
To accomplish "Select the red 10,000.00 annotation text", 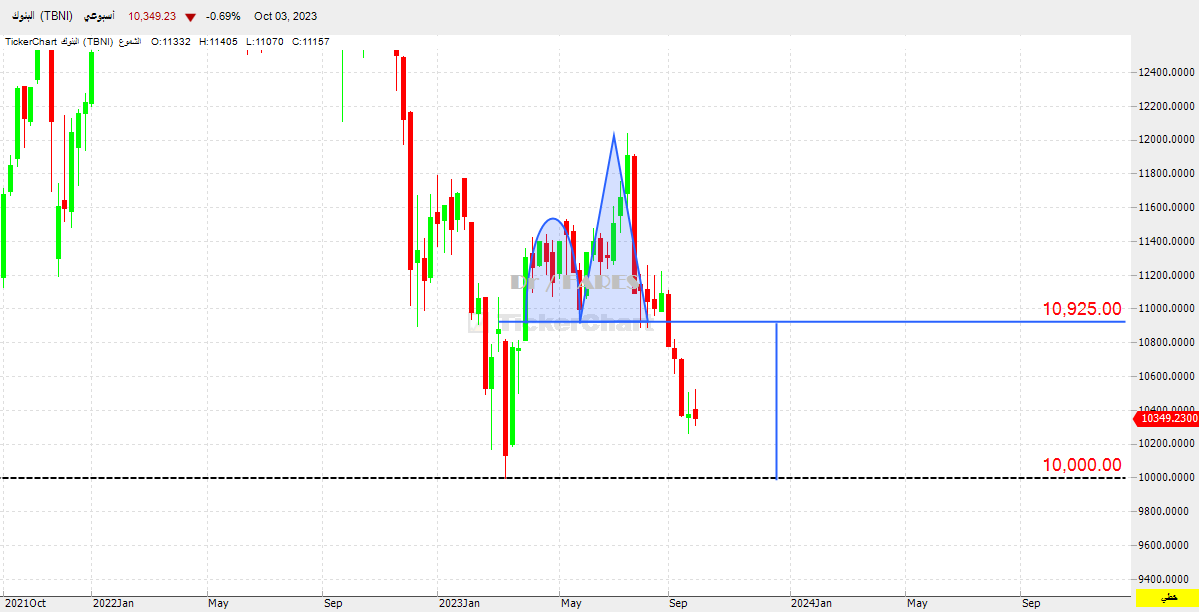I will (x=1082, y=465).
